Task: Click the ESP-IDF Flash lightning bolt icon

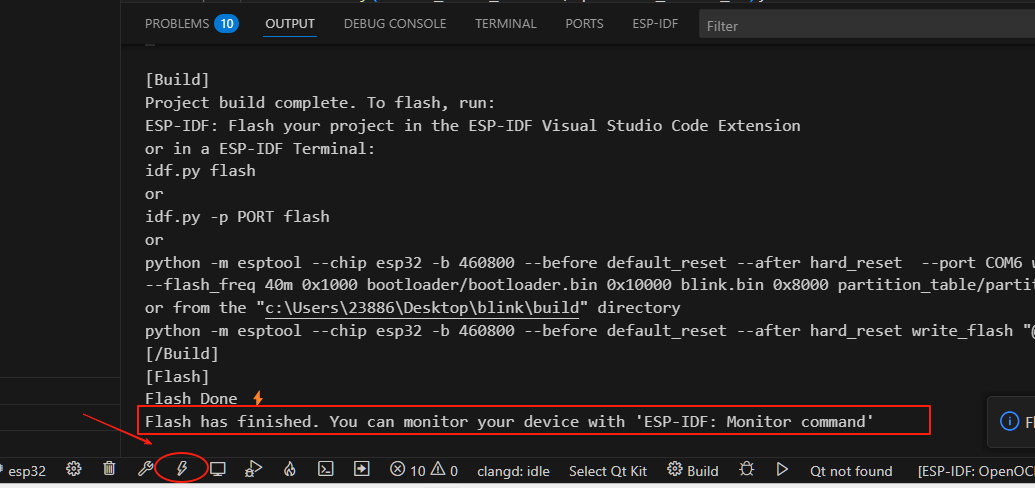Action: 182,469
